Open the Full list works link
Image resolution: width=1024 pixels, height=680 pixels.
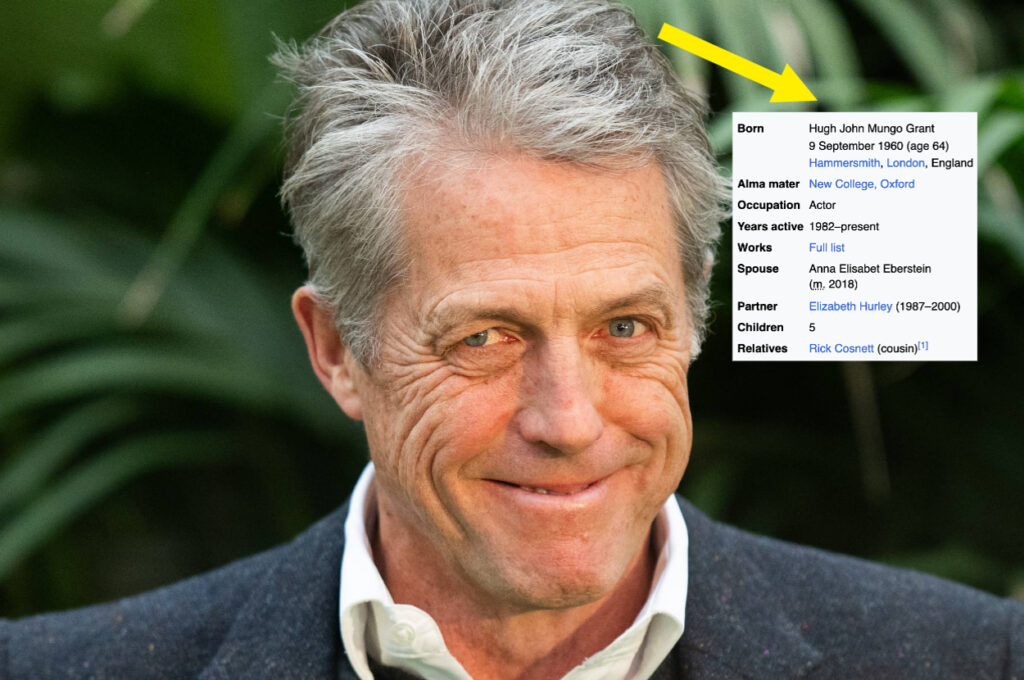[x=826, y=247]
